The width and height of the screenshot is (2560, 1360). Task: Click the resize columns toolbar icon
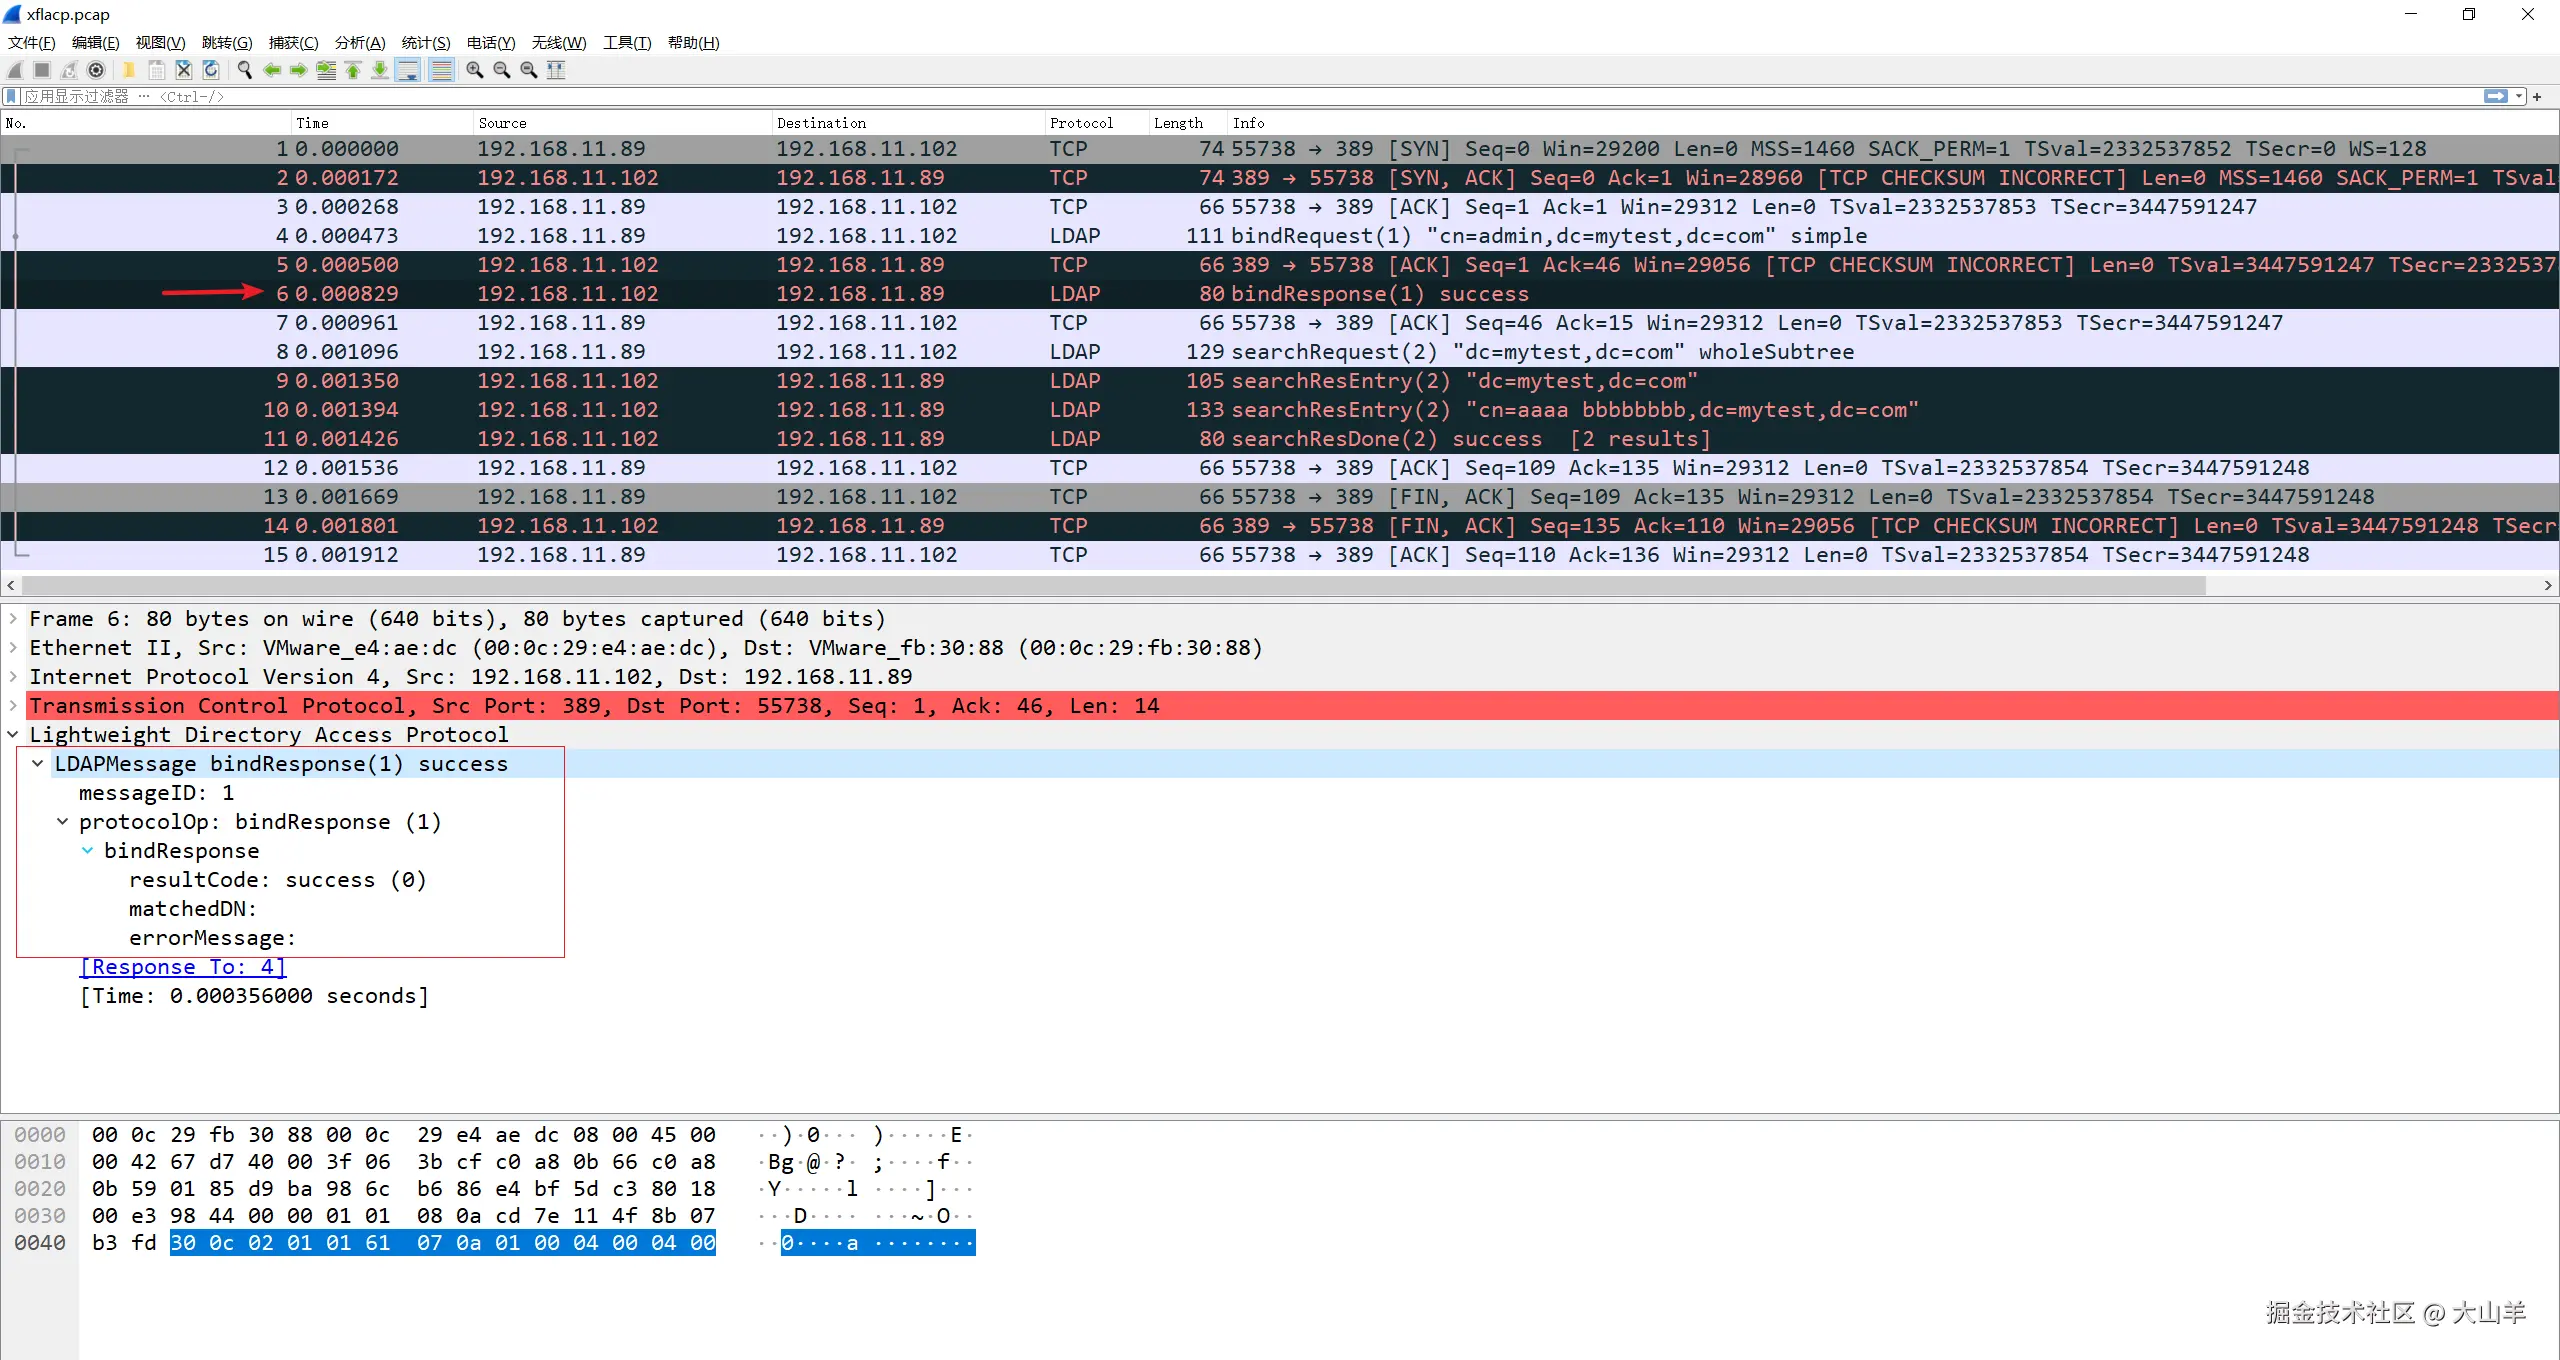(x=556, y=70)
